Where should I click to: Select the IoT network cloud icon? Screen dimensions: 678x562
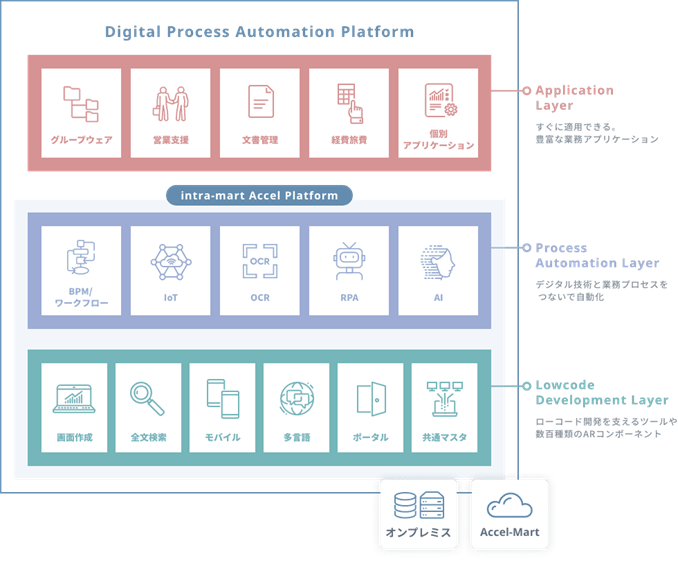coord(171,262)
